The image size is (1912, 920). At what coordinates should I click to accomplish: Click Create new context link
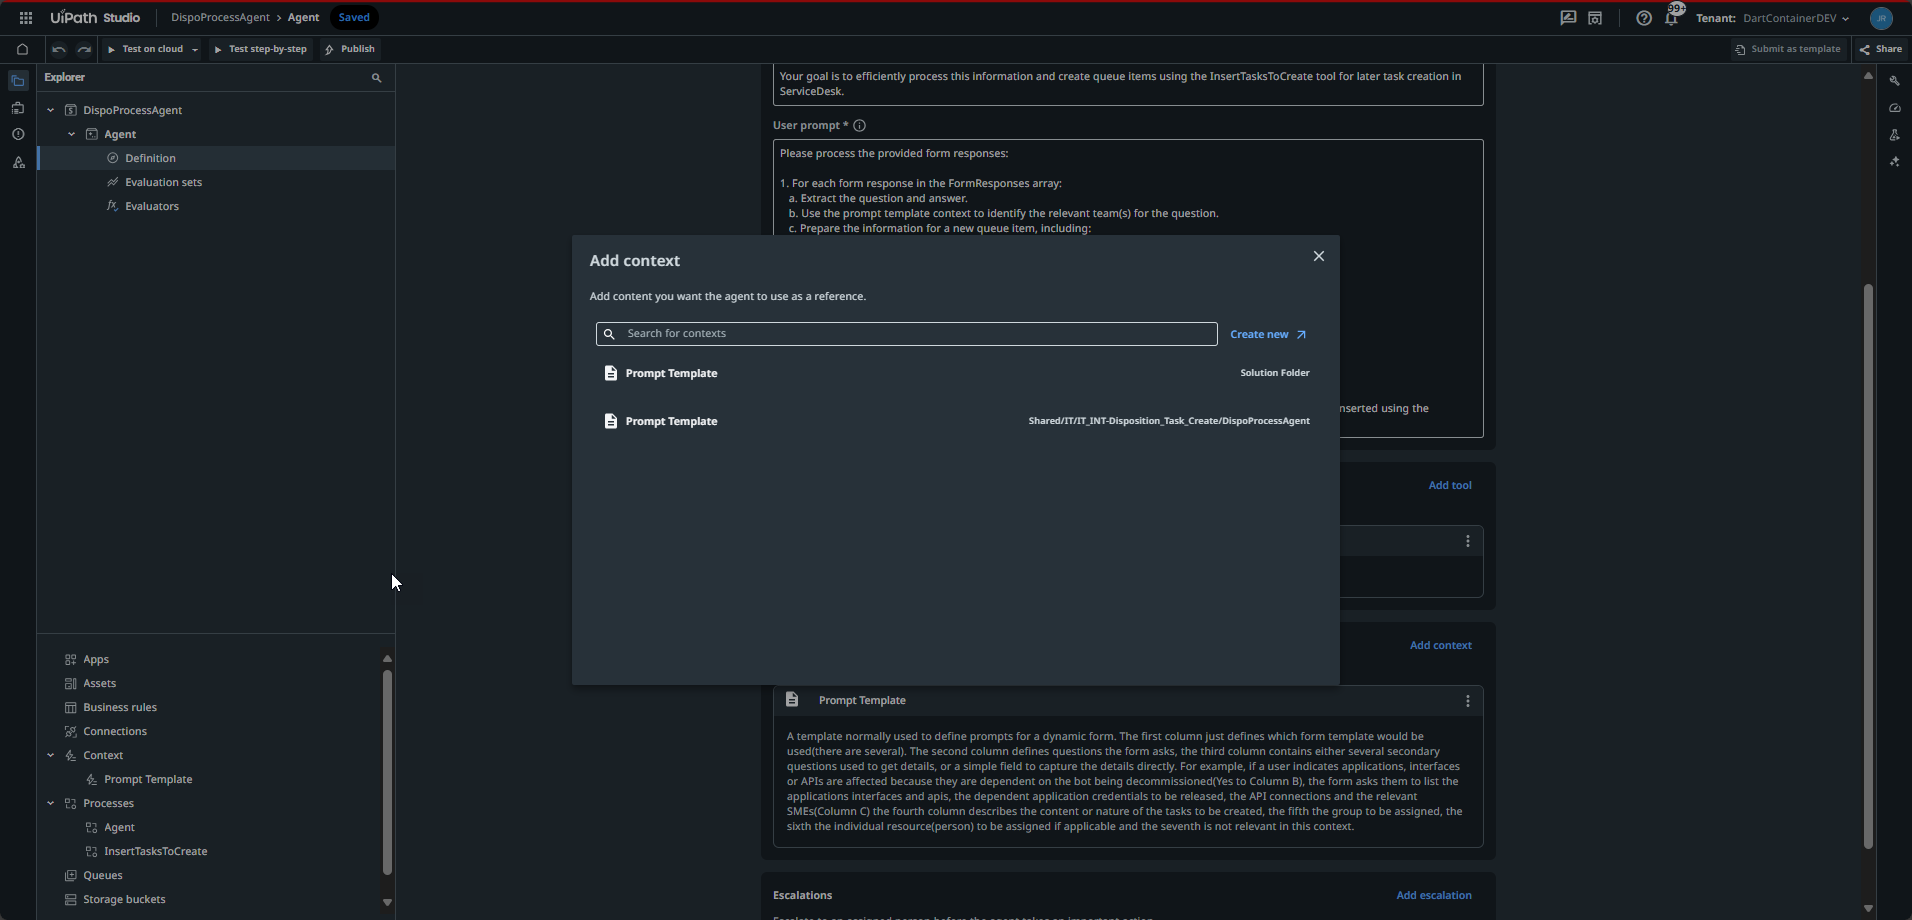(1268, 334)
